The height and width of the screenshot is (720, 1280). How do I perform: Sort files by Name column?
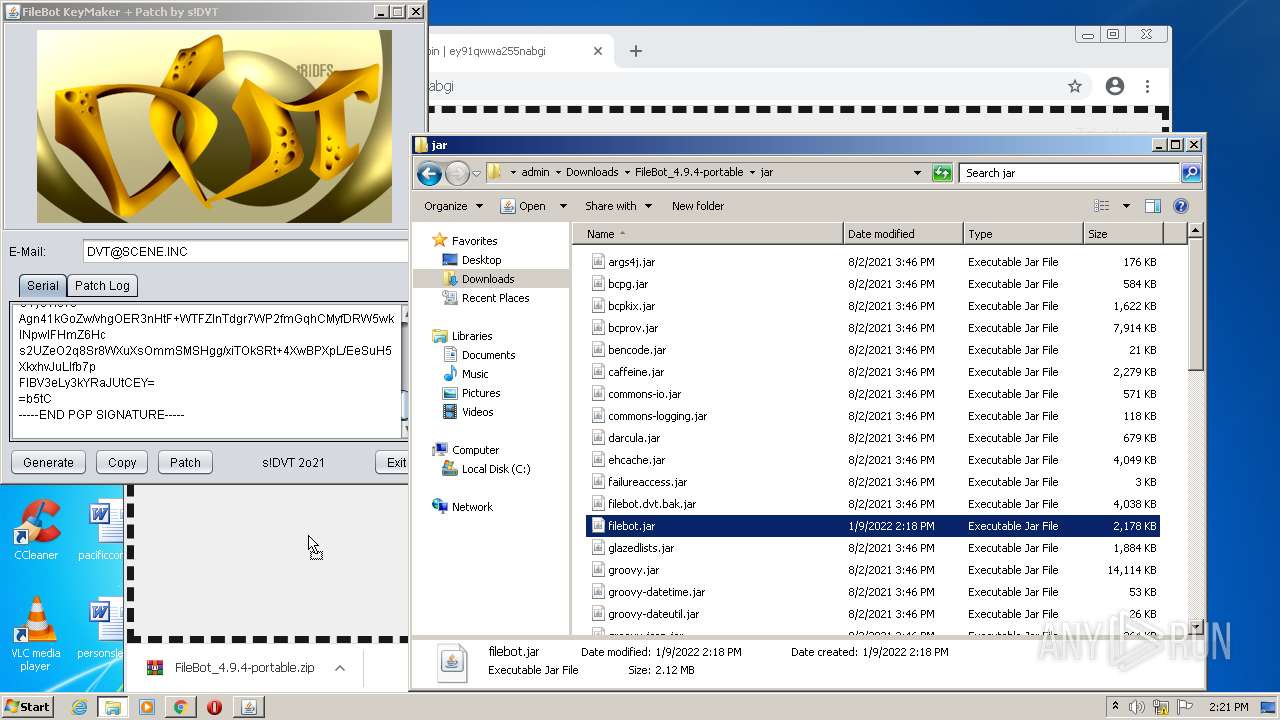[x=710, y=234]
